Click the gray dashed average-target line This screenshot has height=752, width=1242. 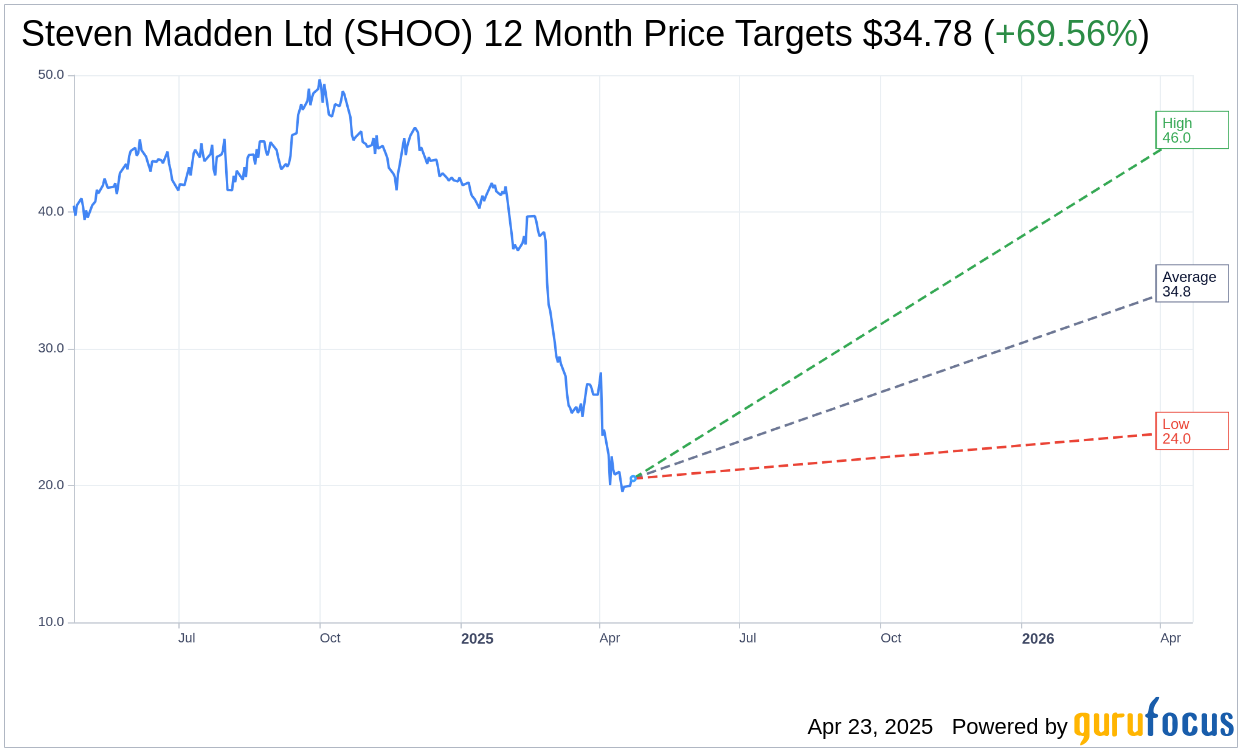coord(900,385)
